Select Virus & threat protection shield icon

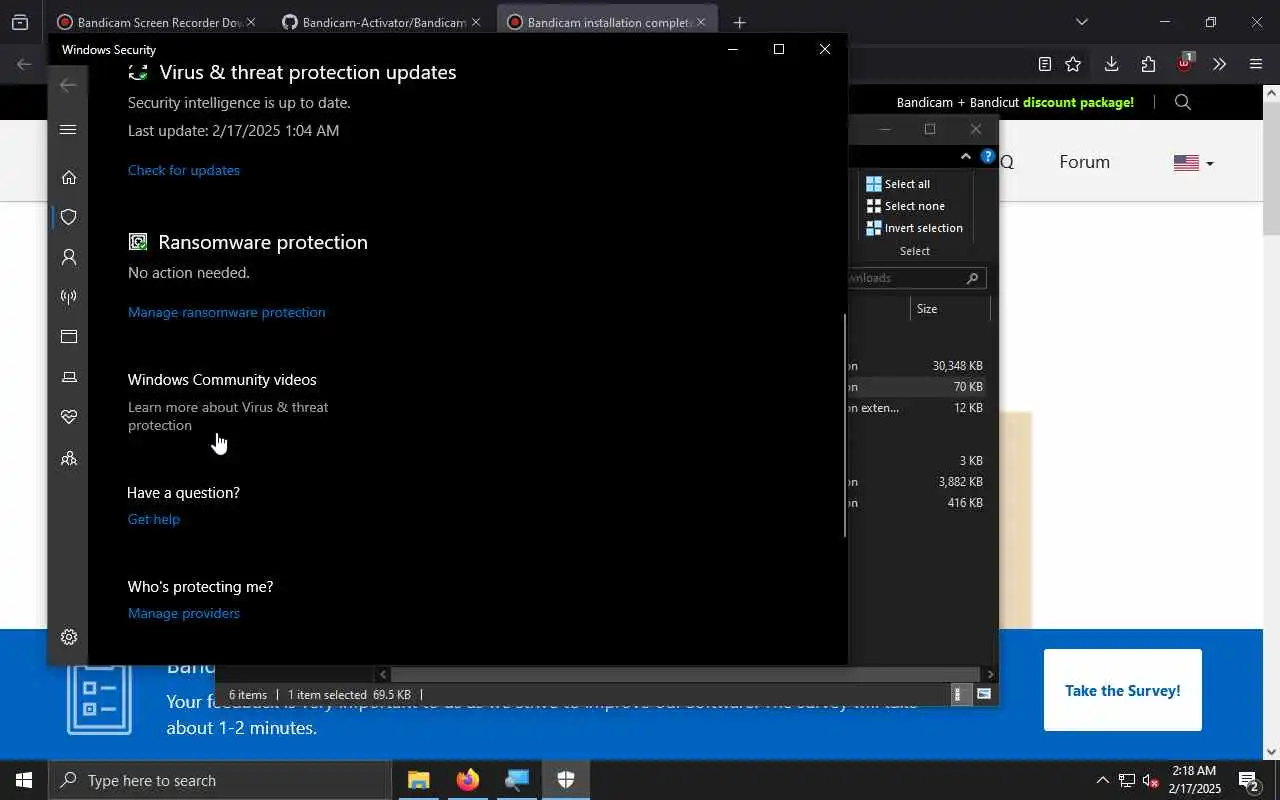[x=68, y=217]
